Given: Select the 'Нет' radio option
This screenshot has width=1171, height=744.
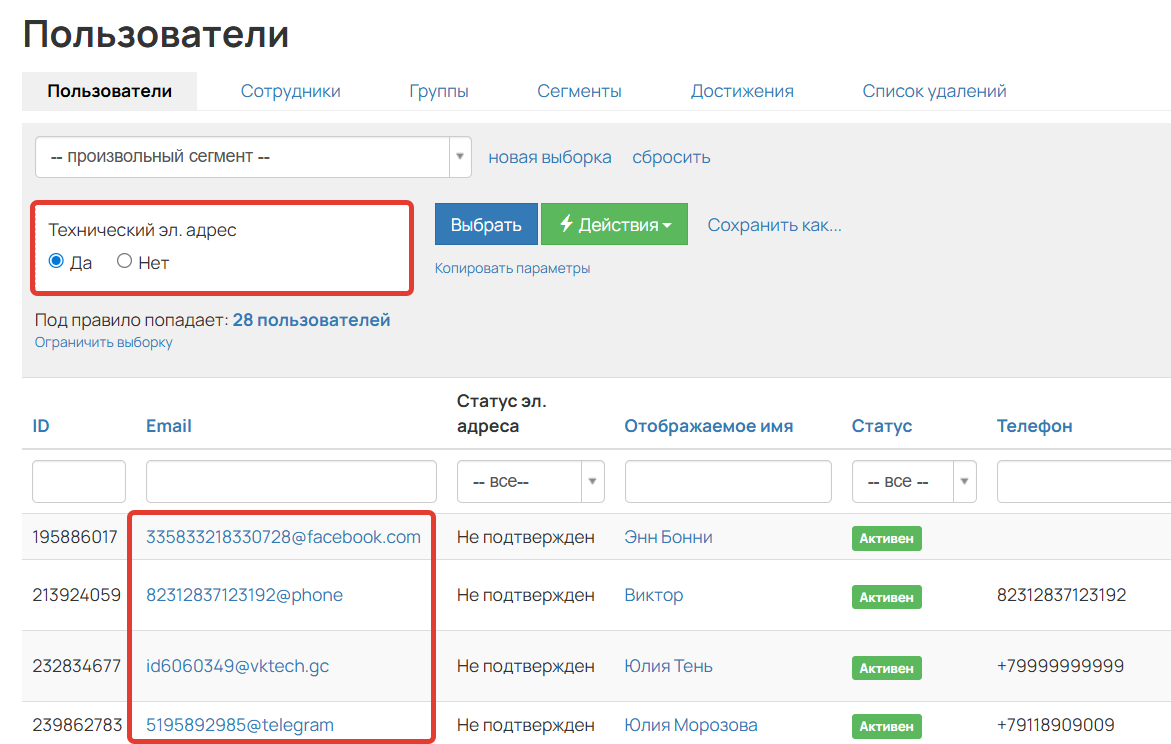Looking at the screenshot, I should [x=125, y=262].
